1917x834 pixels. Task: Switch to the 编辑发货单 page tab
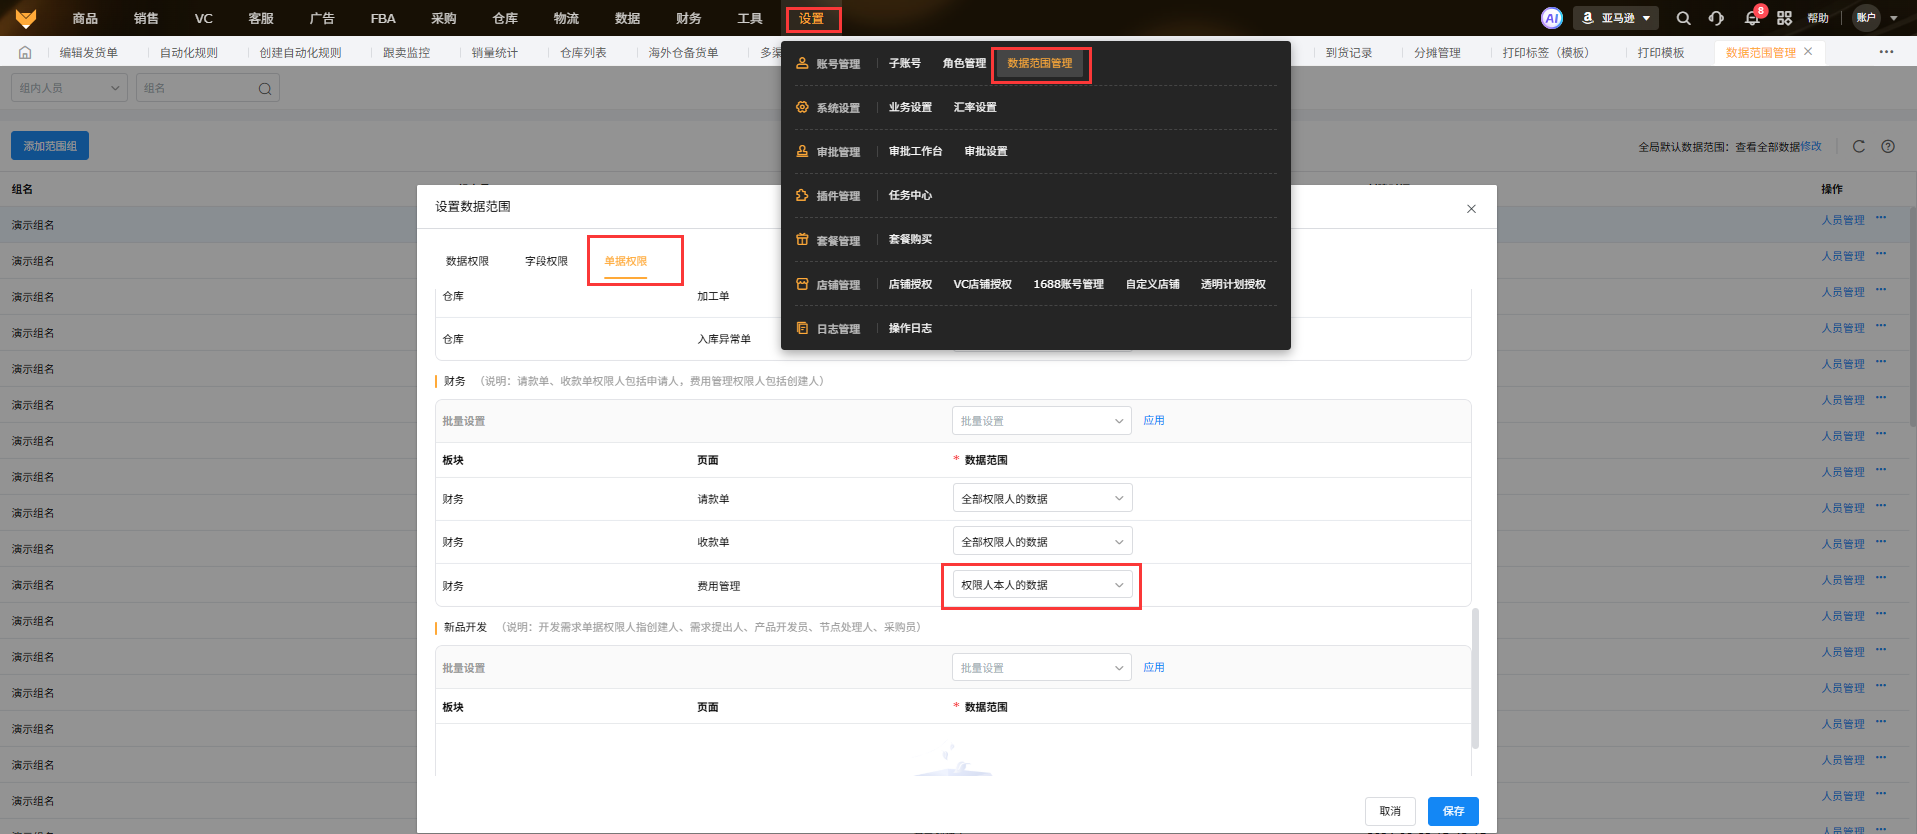pyautogui.click(x=89, y=53)
